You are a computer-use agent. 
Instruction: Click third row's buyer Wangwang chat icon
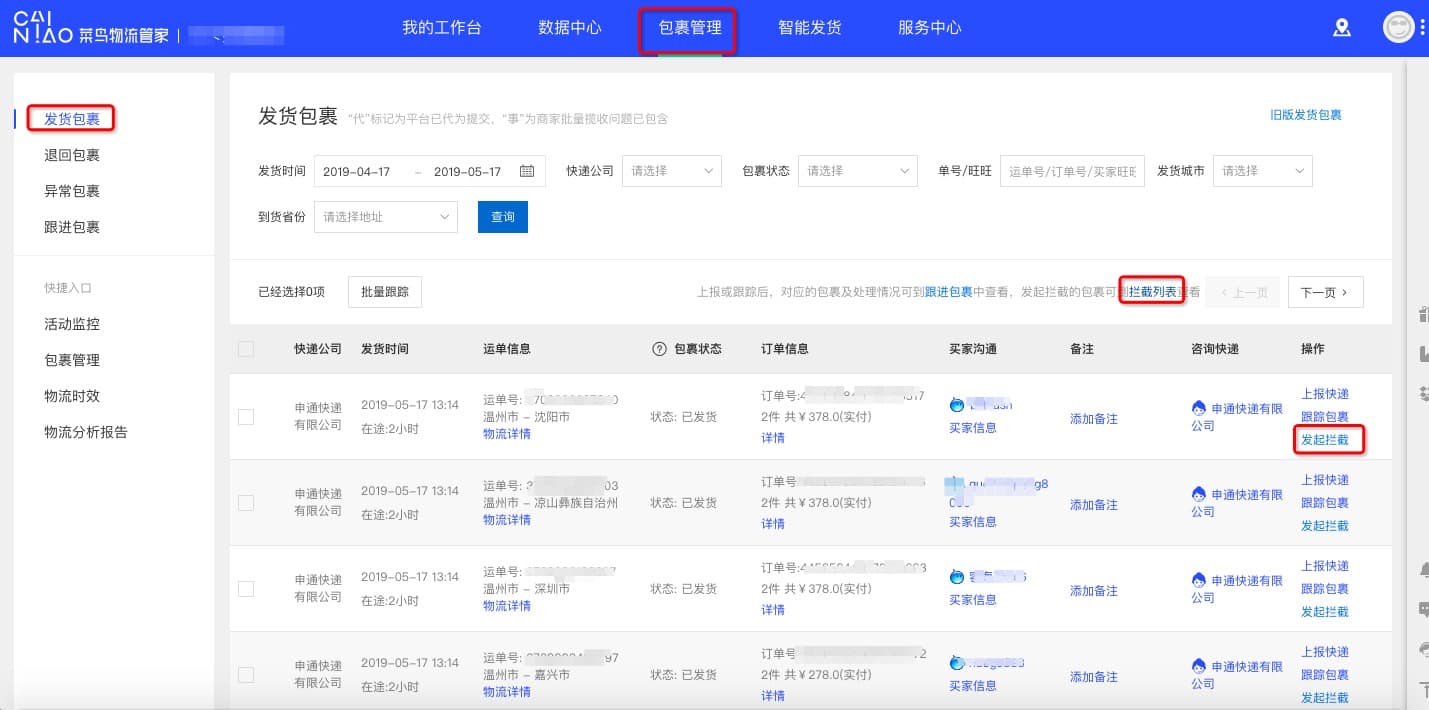tap(957, 577)
